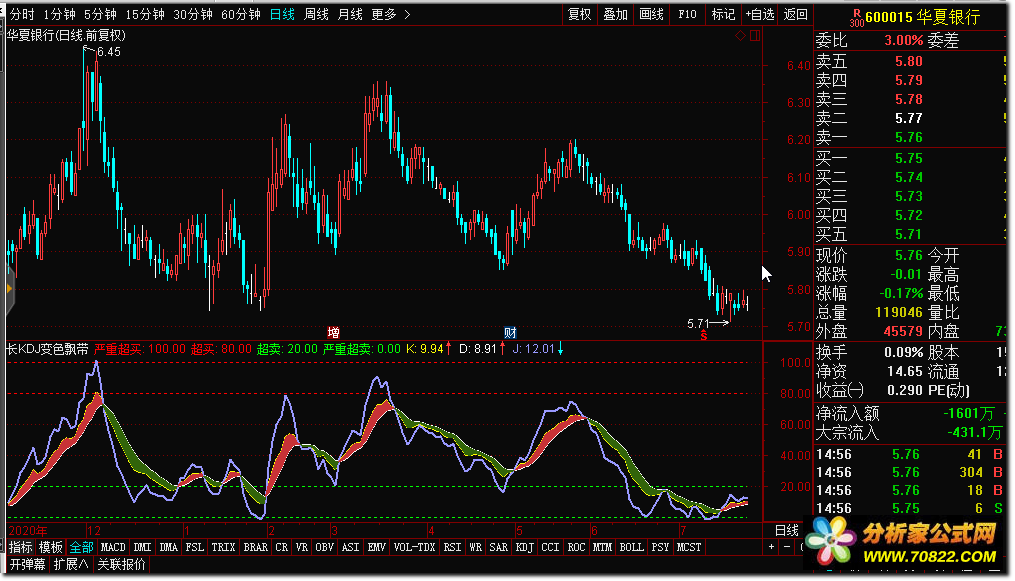Open the '扩展∧' expand menu
This screenshot has height=581, width=1015.
click(71, 564)
